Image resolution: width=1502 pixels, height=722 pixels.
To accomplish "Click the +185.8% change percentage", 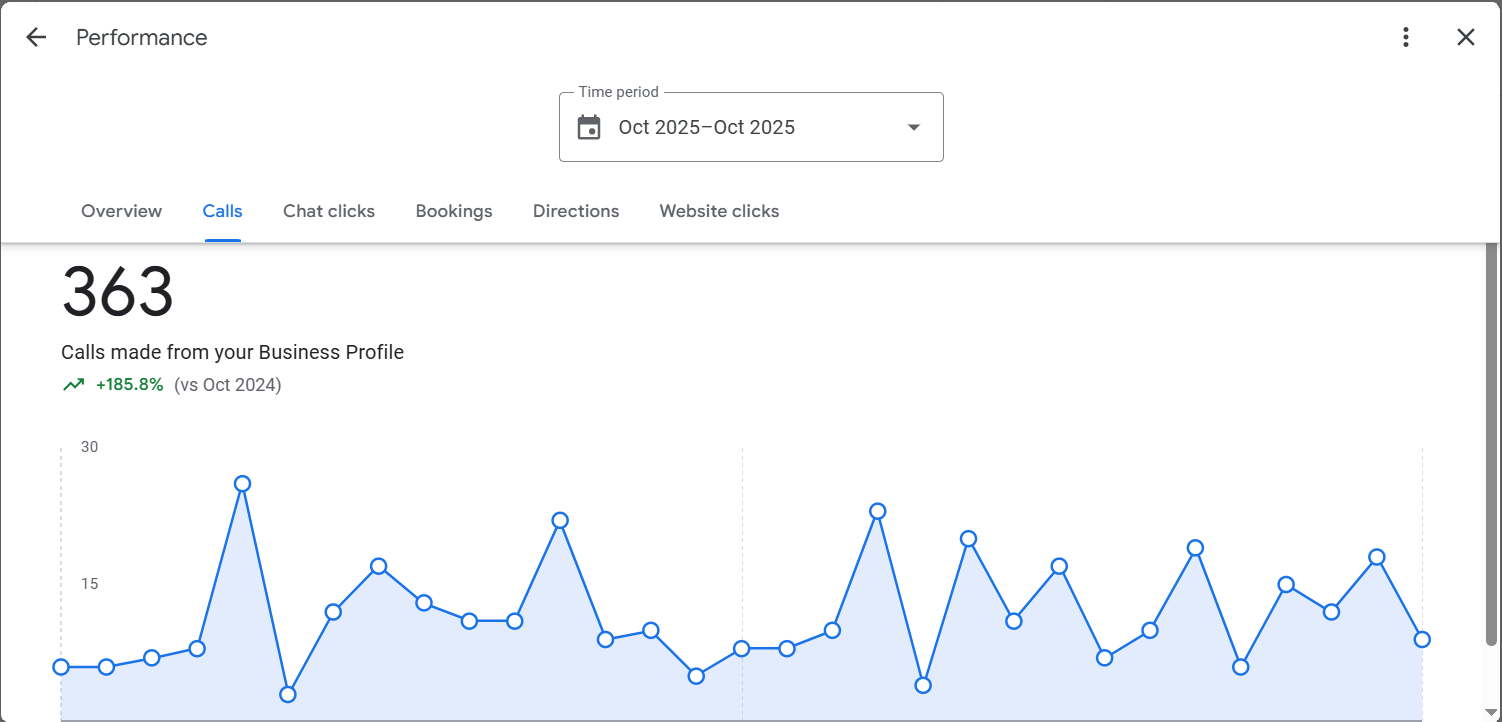I will [130, 385].
